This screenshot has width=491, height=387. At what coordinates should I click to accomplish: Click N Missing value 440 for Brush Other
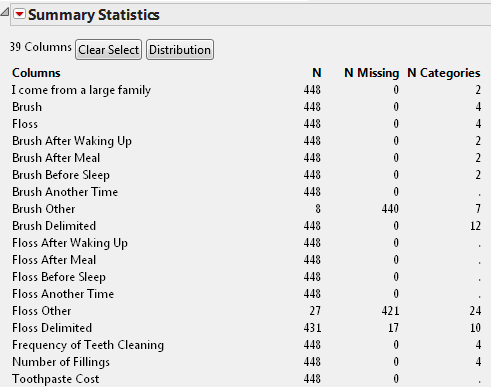pyautogui.click(x=390, y=209)
